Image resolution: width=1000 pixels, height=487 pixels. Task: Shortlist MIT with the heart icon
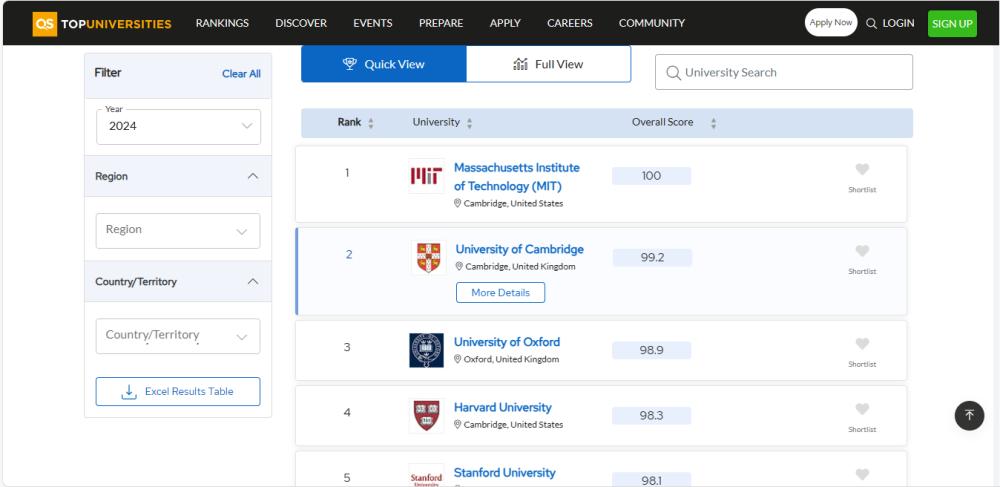pyautogui.click(x=862, y=170)
